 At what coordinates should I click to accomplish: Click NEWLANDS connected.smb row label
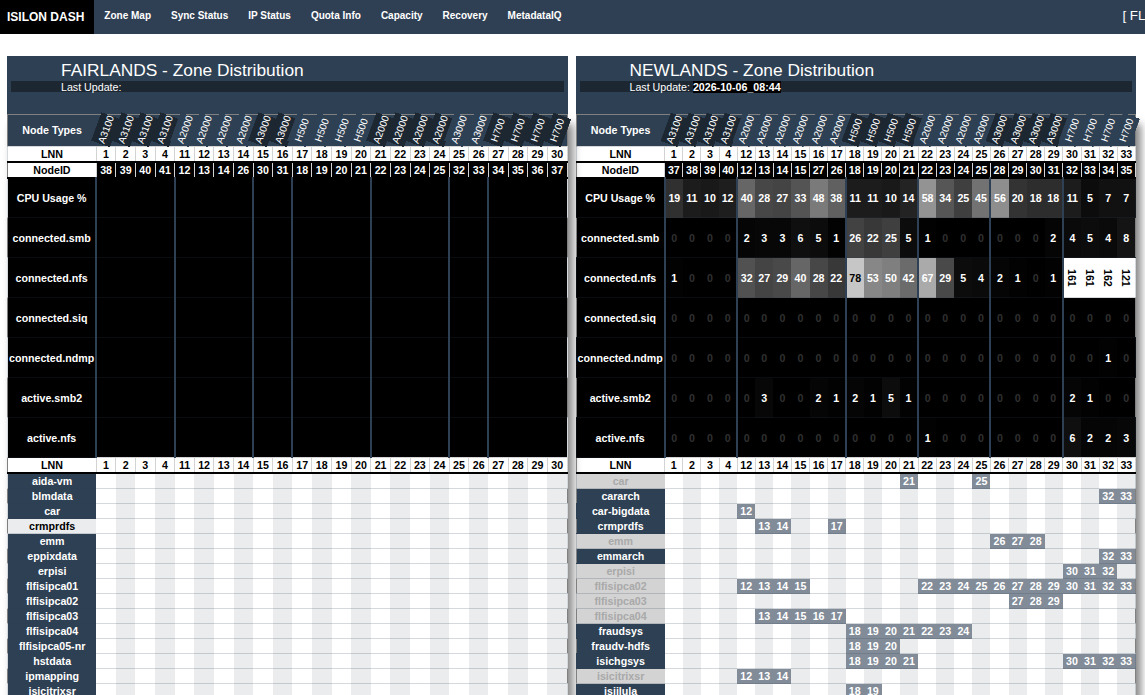coord(620,238)
